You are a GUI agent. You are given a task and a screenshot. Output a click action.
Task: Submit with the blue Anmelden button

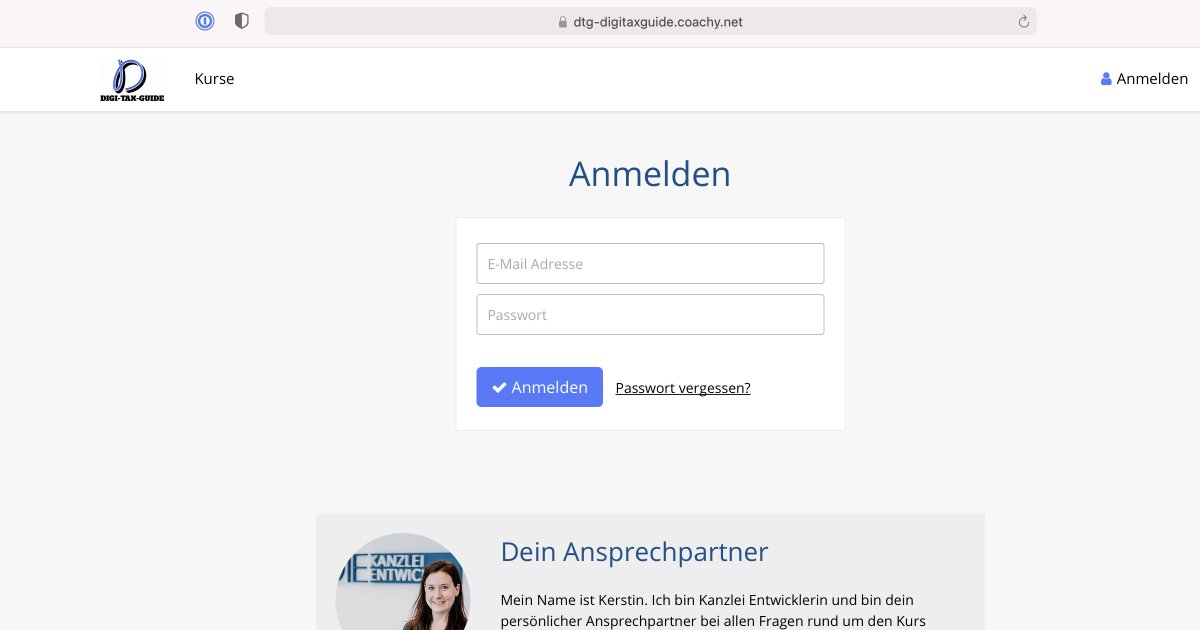[x=540, y=387]
